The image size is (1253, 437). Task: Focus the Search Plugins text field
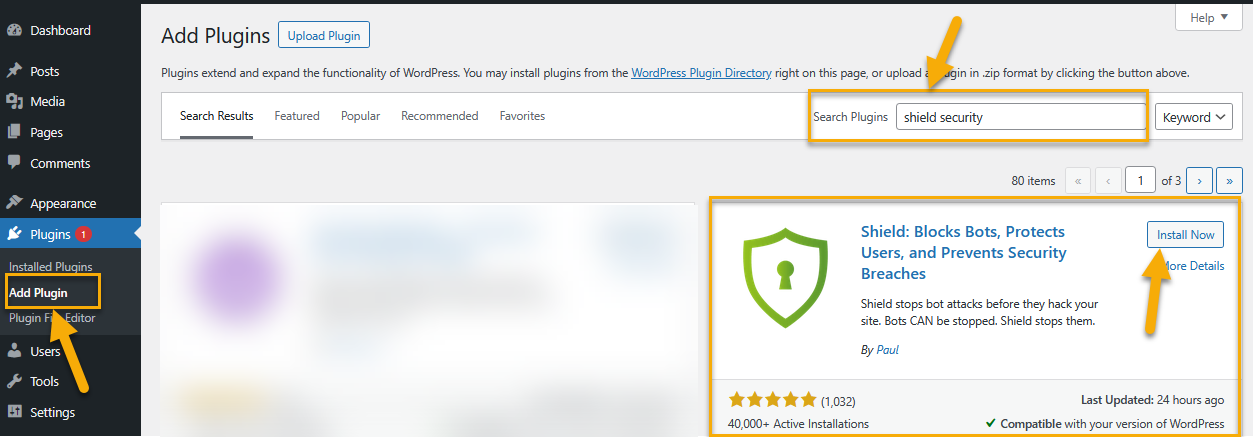pos(1021,117)
